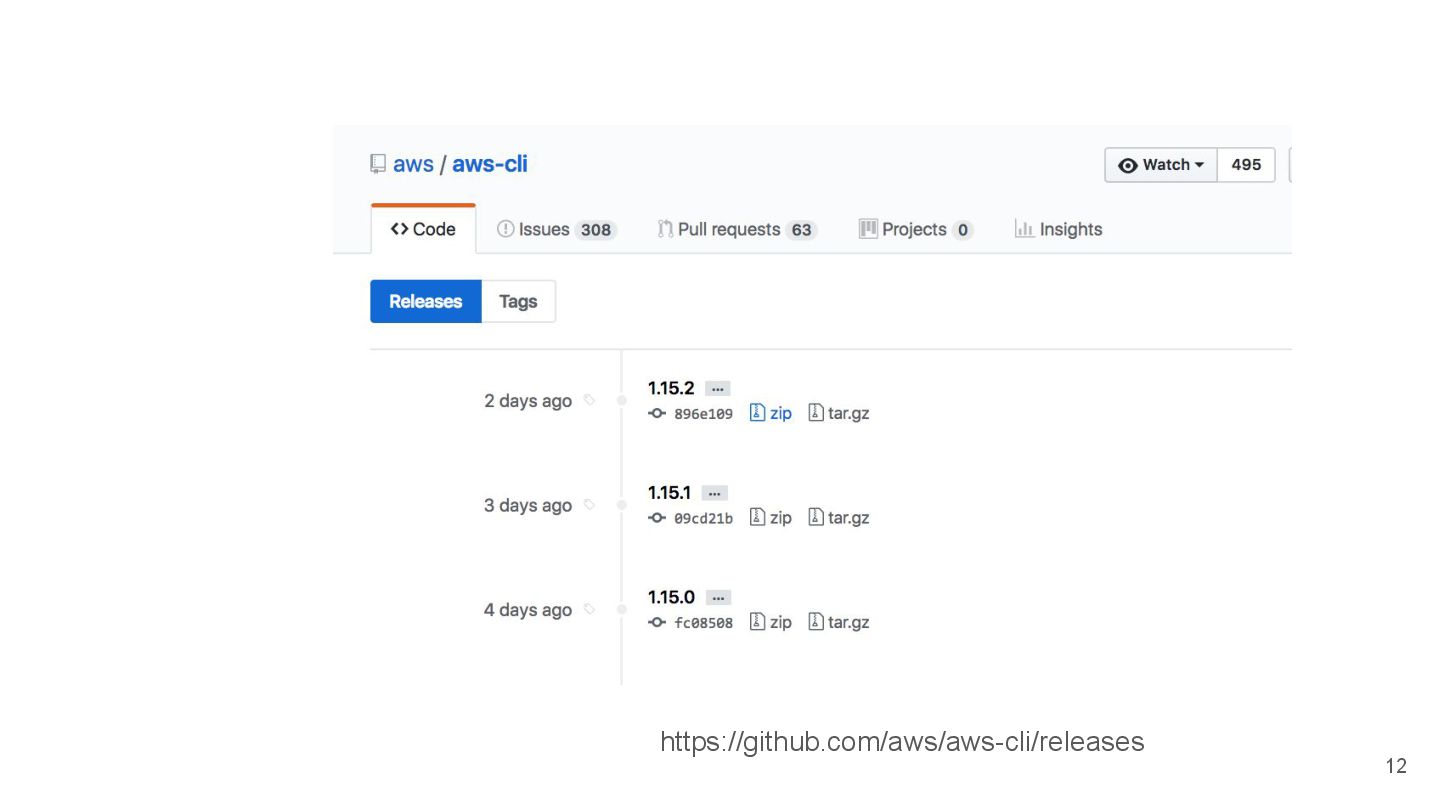Viewport: 1440px width, 810px height.
Task: Select the Releases button
Action: point(426,301)
